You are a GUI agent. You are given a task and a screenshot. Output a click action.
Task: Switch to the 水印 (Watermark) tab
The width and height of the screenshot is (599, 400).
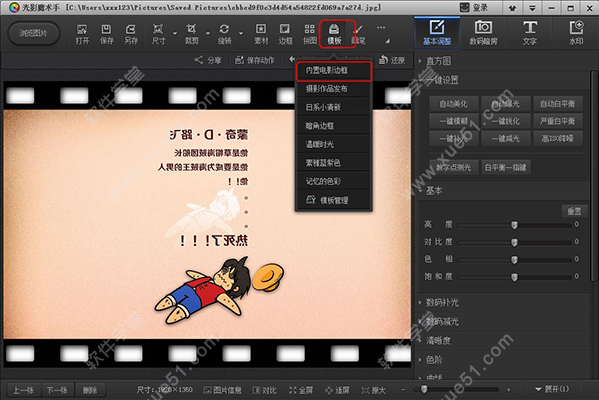[x=576, y=32]
